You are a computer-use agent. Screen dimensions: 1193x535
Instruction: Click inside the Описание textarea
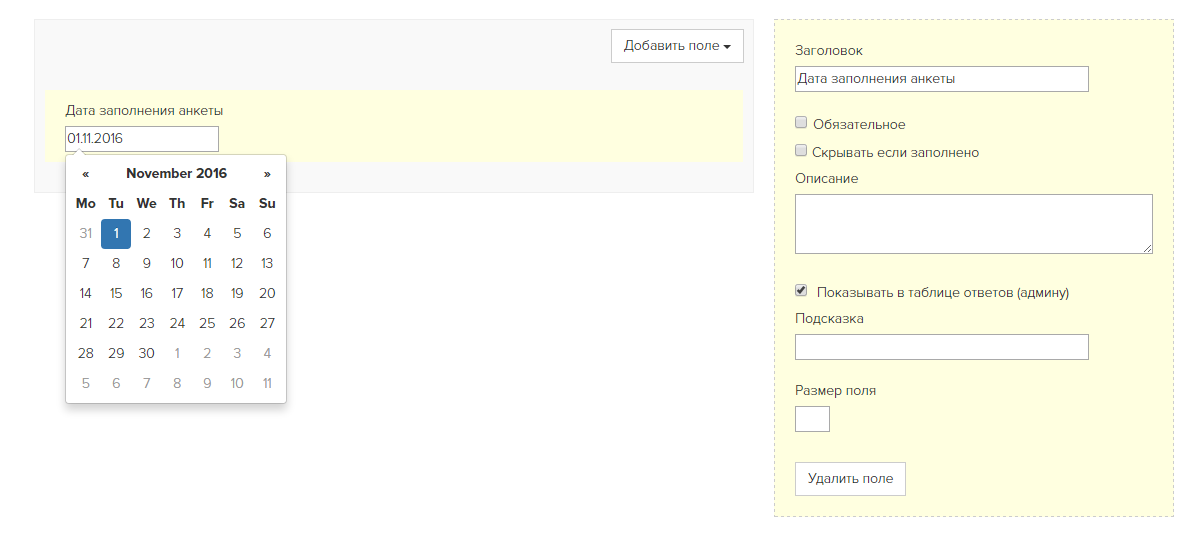(973, 224)
